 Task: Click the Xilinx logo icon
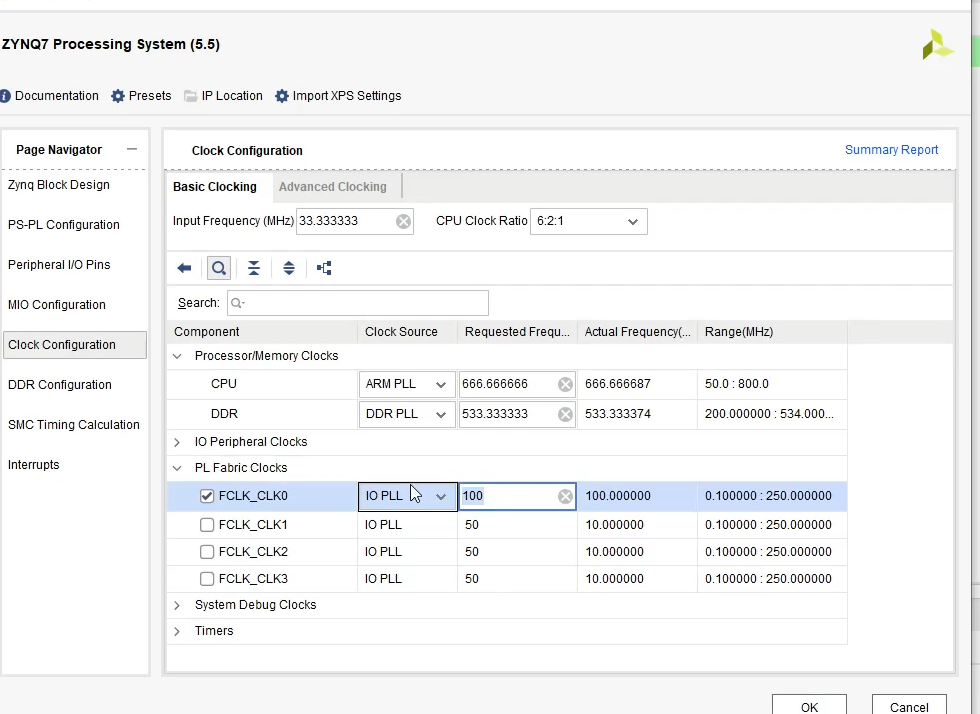[x=936, y=45]
